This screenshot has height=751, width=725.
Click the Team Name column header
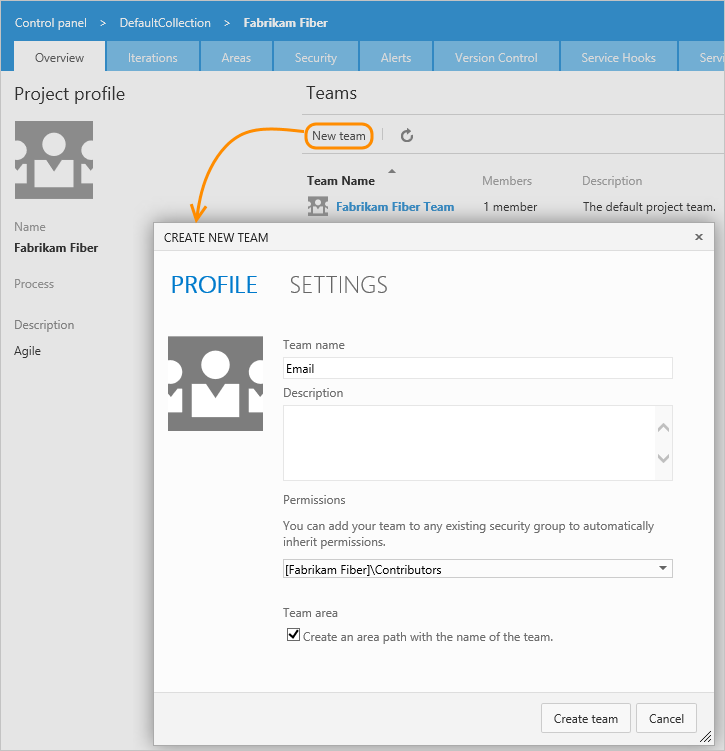341,181
